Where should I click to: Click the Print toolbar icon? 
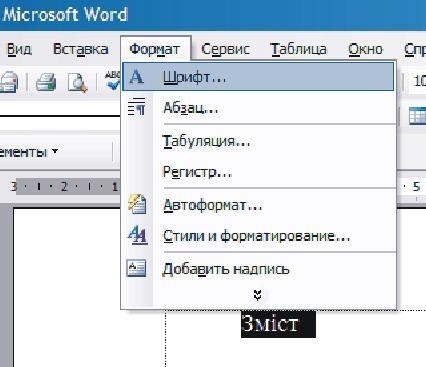46,82
